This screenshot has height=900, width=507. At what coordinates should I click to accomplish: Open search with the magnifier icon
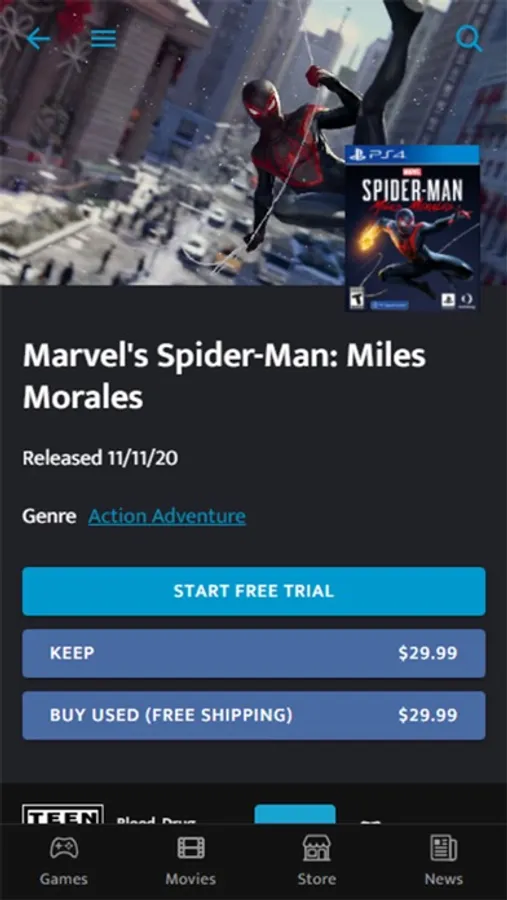point(469,38)
